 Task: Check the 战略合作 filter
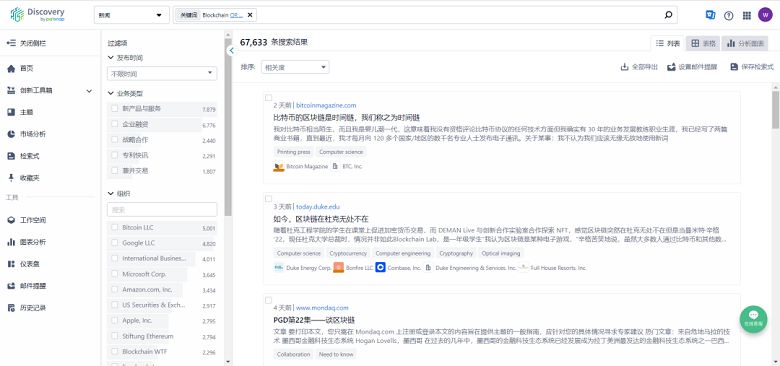(115, 140)
